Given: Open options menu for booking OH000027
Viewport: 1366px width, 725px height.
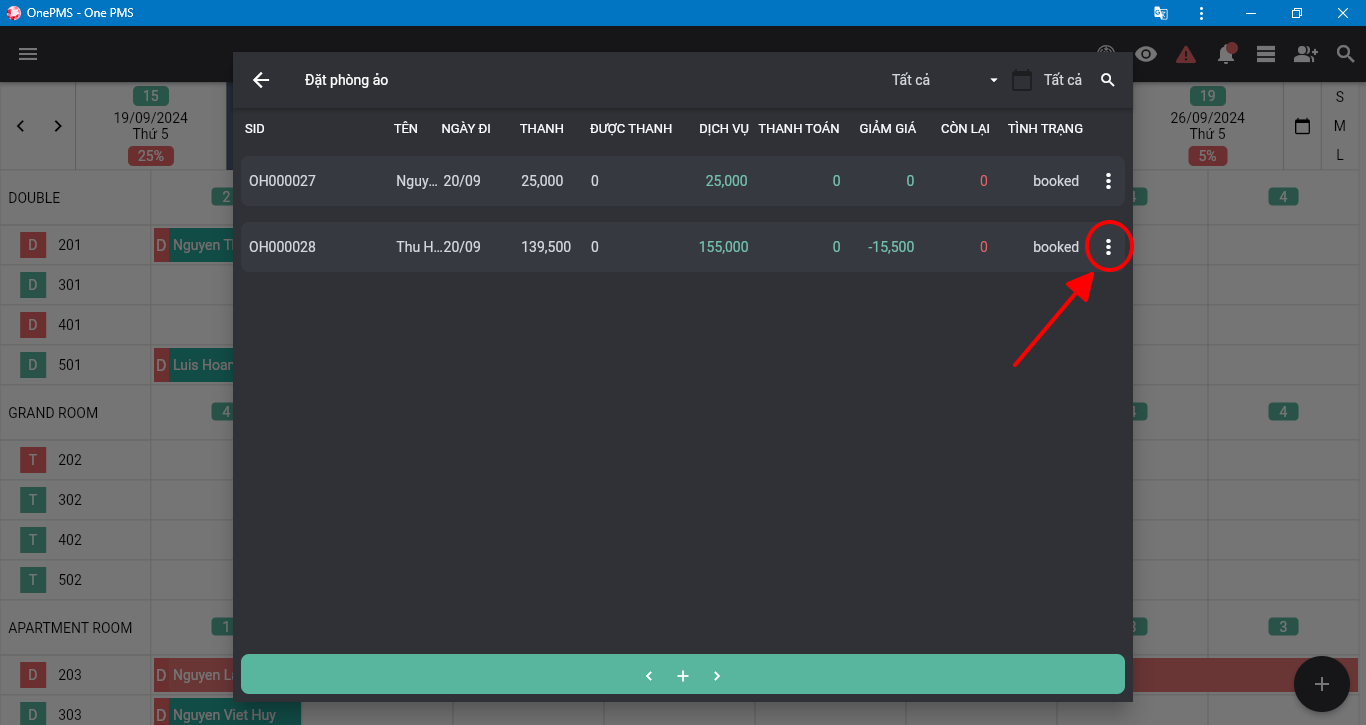Looking at the screenshot, I should 1108,181.
